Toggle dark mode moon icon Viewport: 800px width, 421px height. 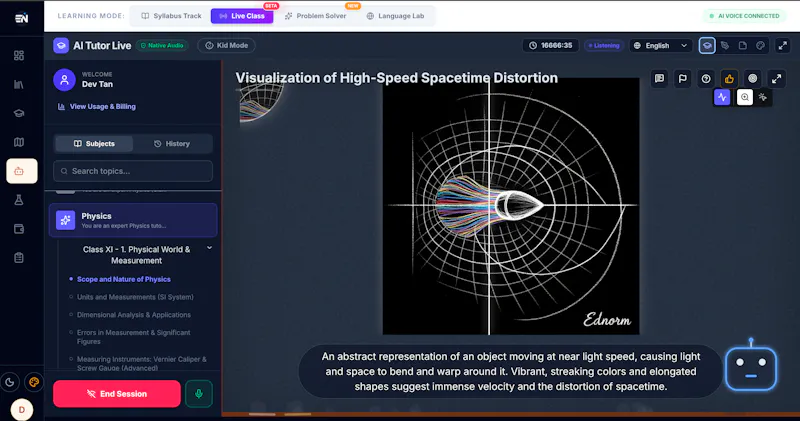click(10, 382)
